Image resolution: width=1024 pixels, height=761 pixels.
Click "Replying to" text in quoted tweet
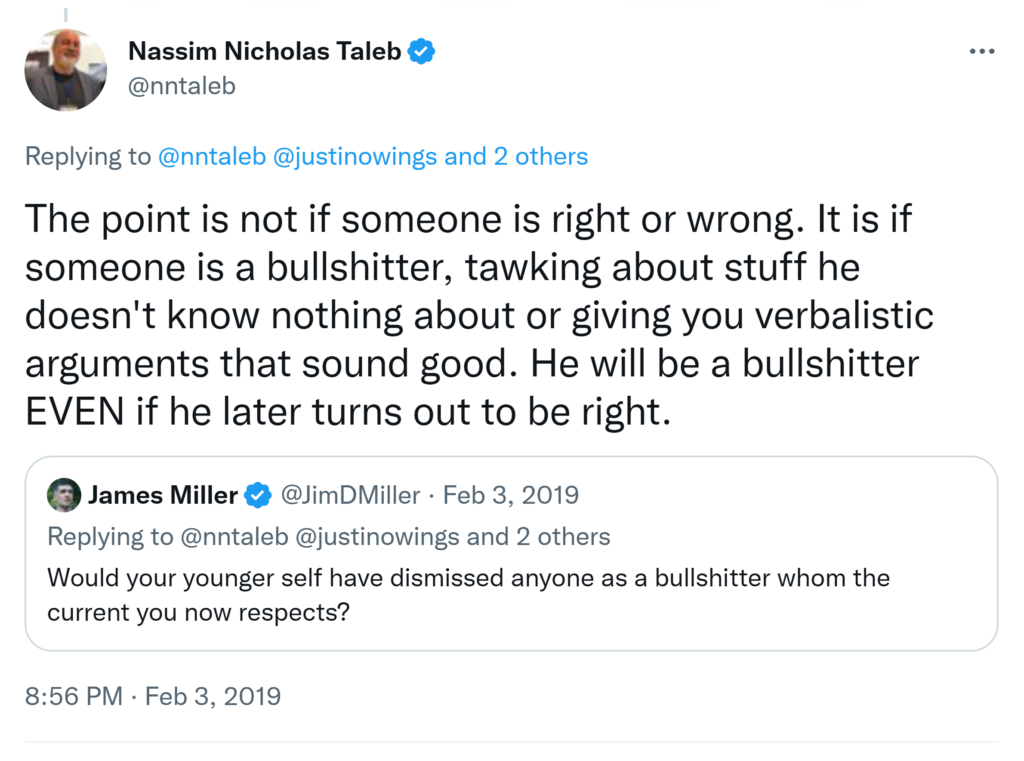pos(110,537)
